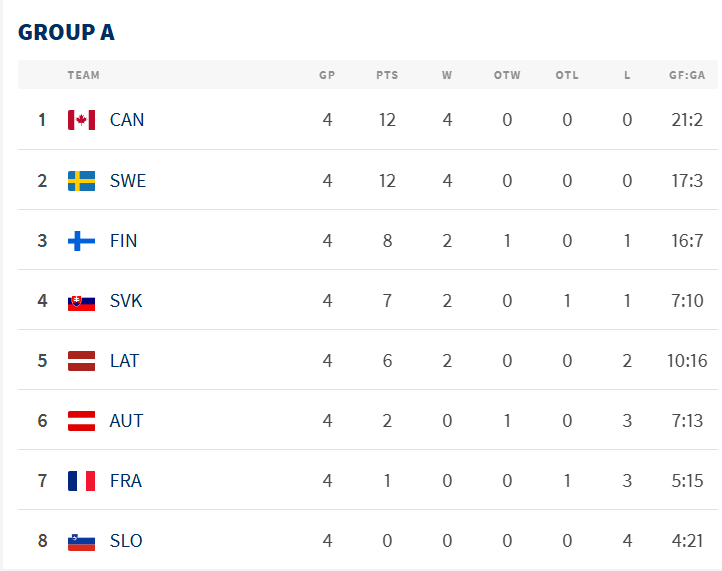Open the LAT team link

point(125,361)
